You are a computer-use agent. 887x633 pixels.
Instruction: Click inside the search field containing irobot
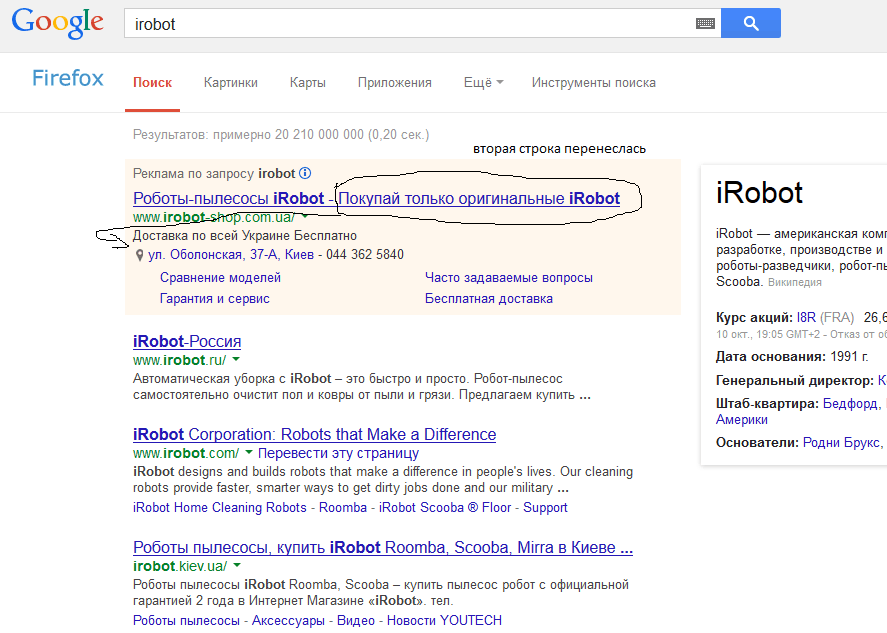400,24
